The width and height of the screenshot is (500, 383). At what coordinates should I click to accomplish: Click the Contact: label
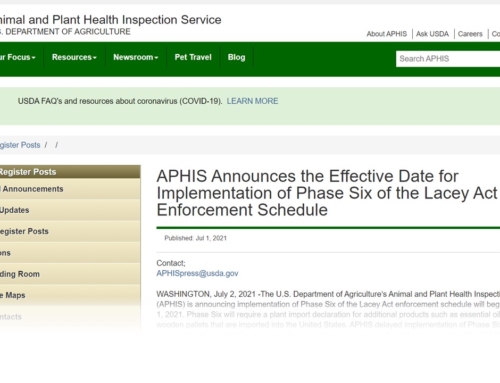171,263
